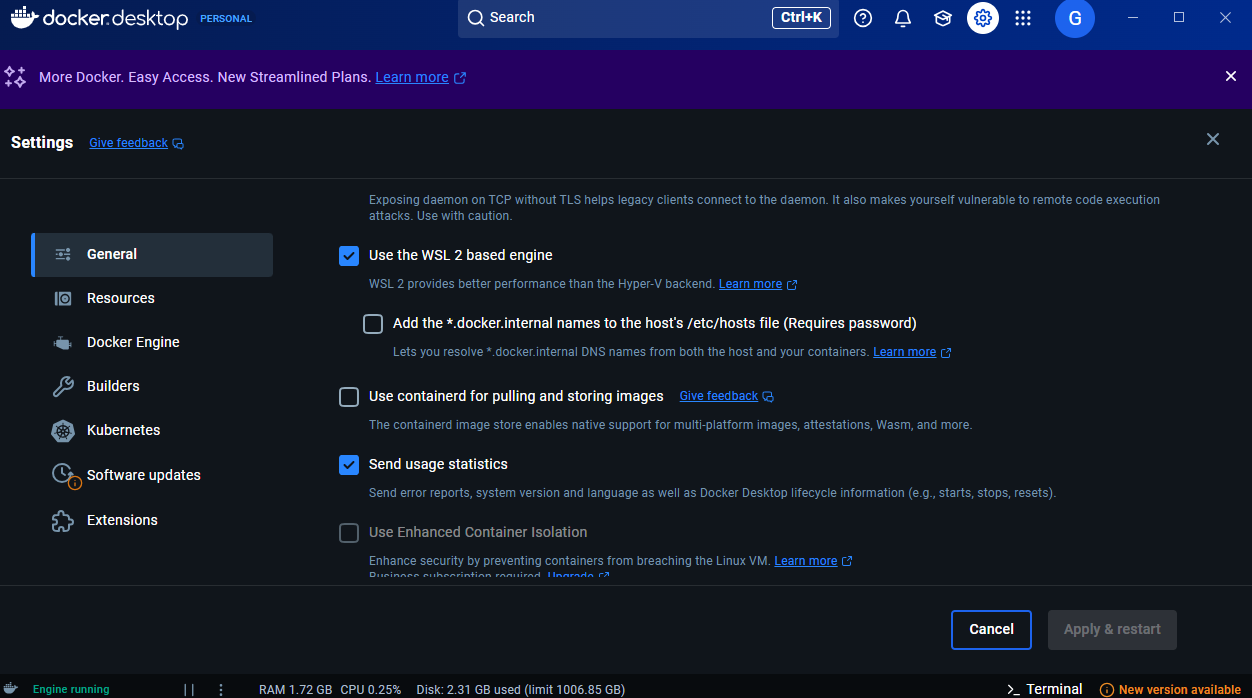Click the Kubernetes helm wheel icon
This screenshot has height=698, width=1252.
pos(63,431)
